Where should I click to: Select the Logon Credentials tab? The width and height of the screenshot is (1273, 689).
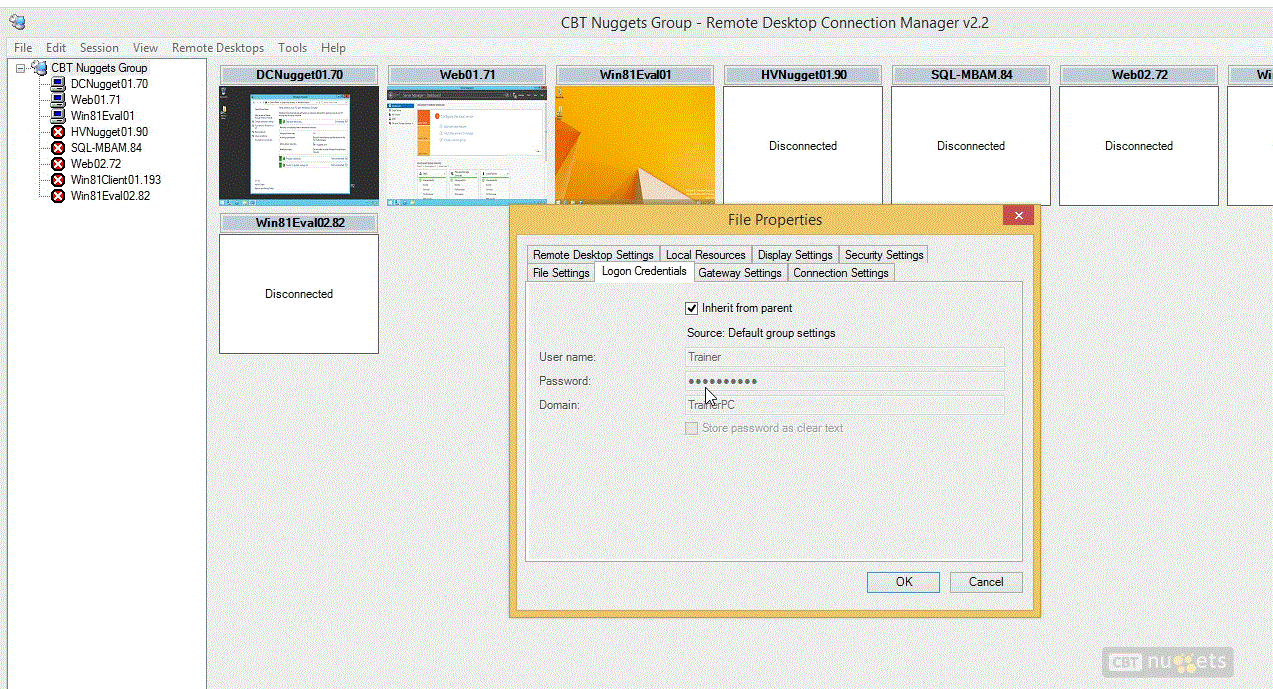(x=644, y=271)
